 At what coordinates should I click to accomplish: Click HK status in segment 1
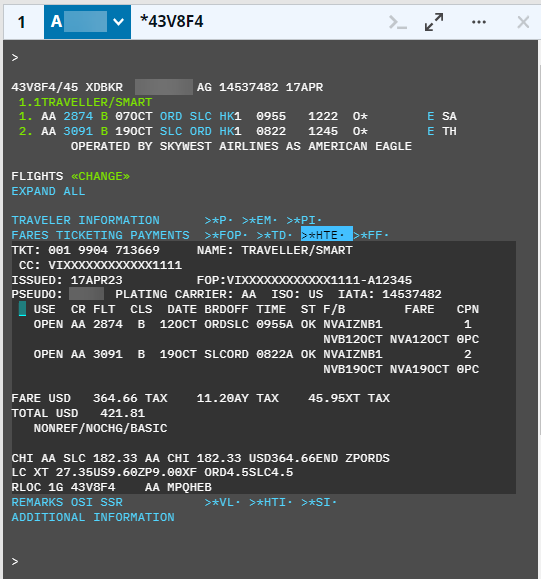click(227, 117)
